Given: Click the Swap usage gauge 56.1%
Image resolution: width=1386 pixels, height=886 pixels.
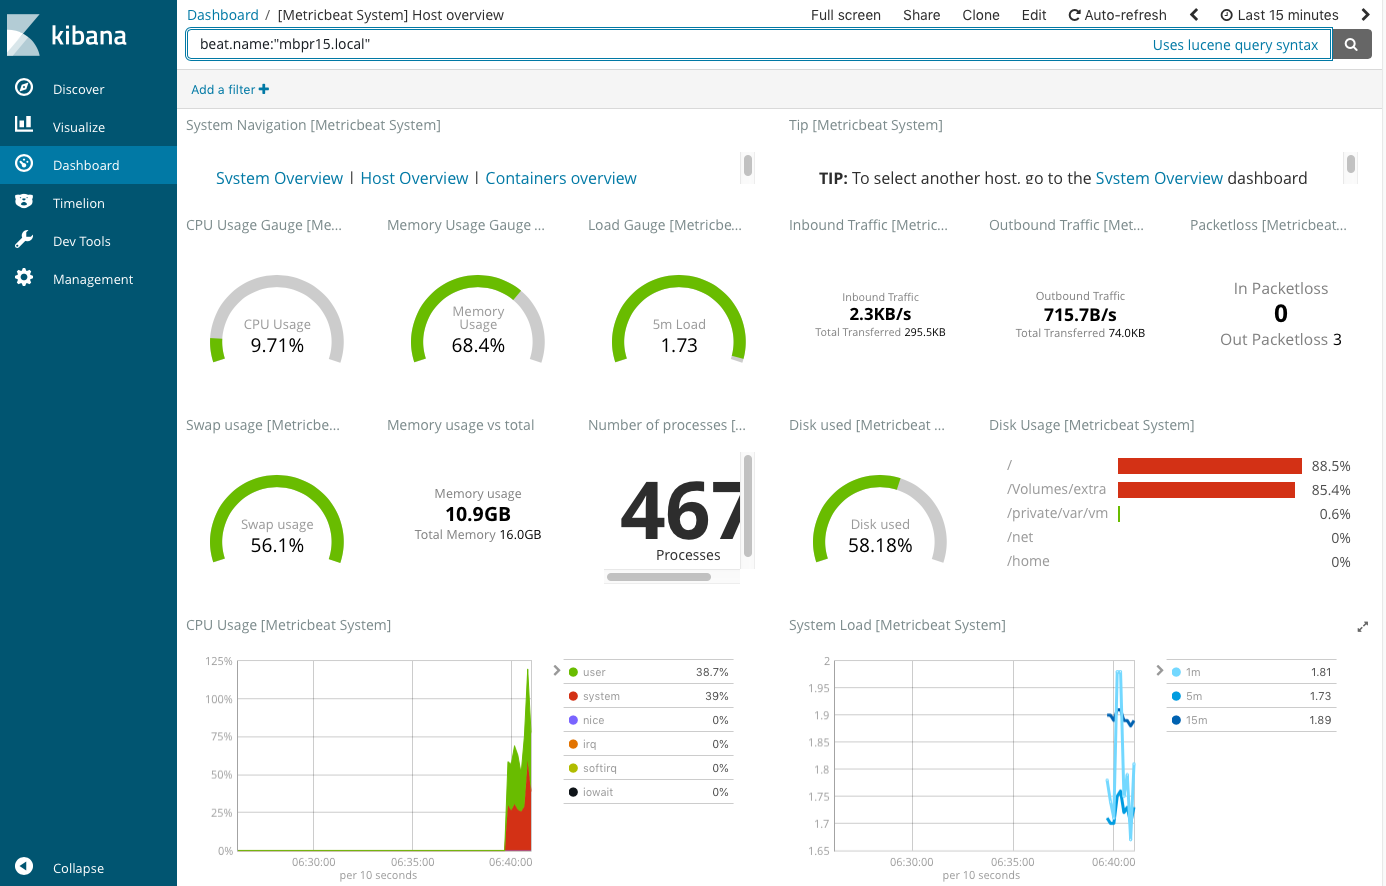Looking at the screenshot, I should pos(277,545).
